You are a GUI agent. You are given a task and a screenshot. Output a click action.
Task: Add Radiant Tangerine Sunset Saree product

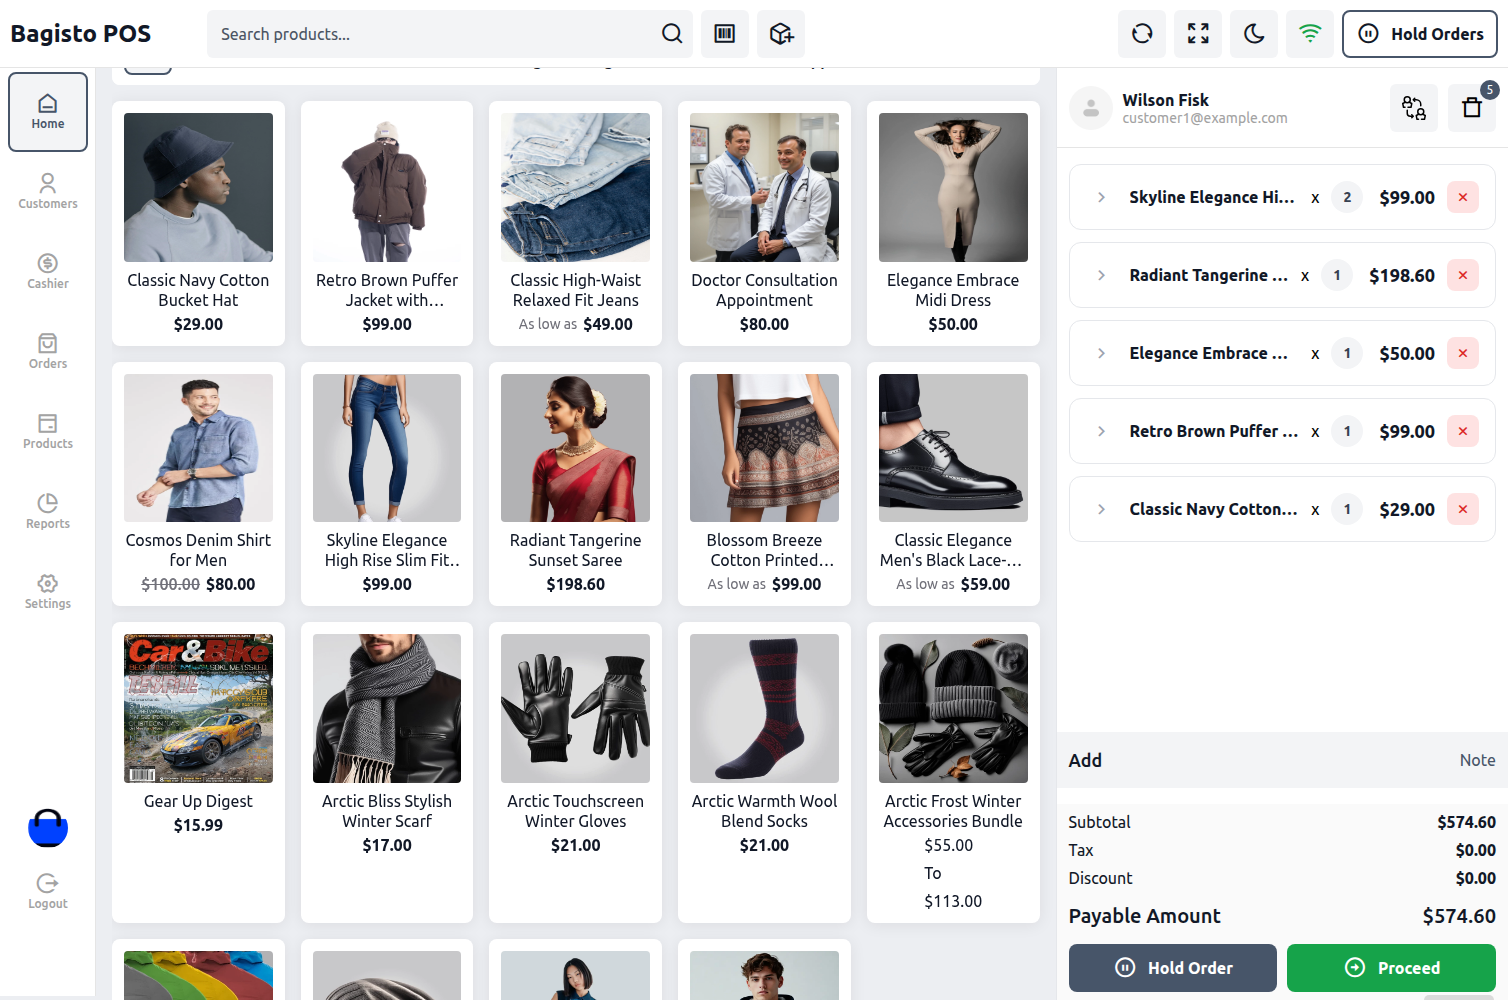coord(575,484)
